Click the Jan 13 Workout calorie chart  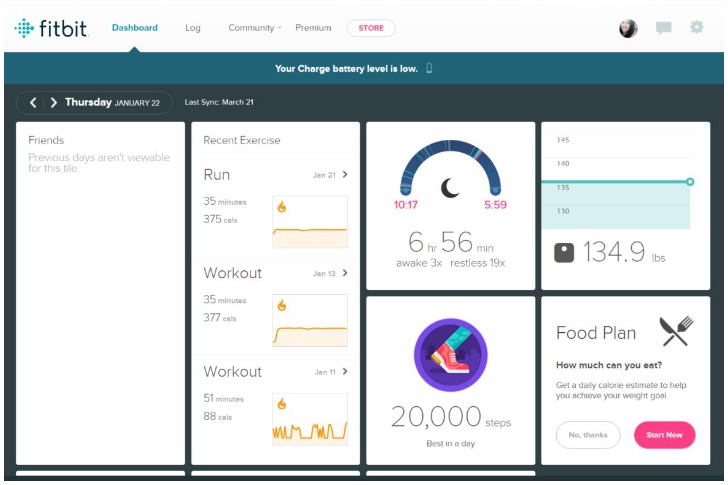[x=310, y=320]
